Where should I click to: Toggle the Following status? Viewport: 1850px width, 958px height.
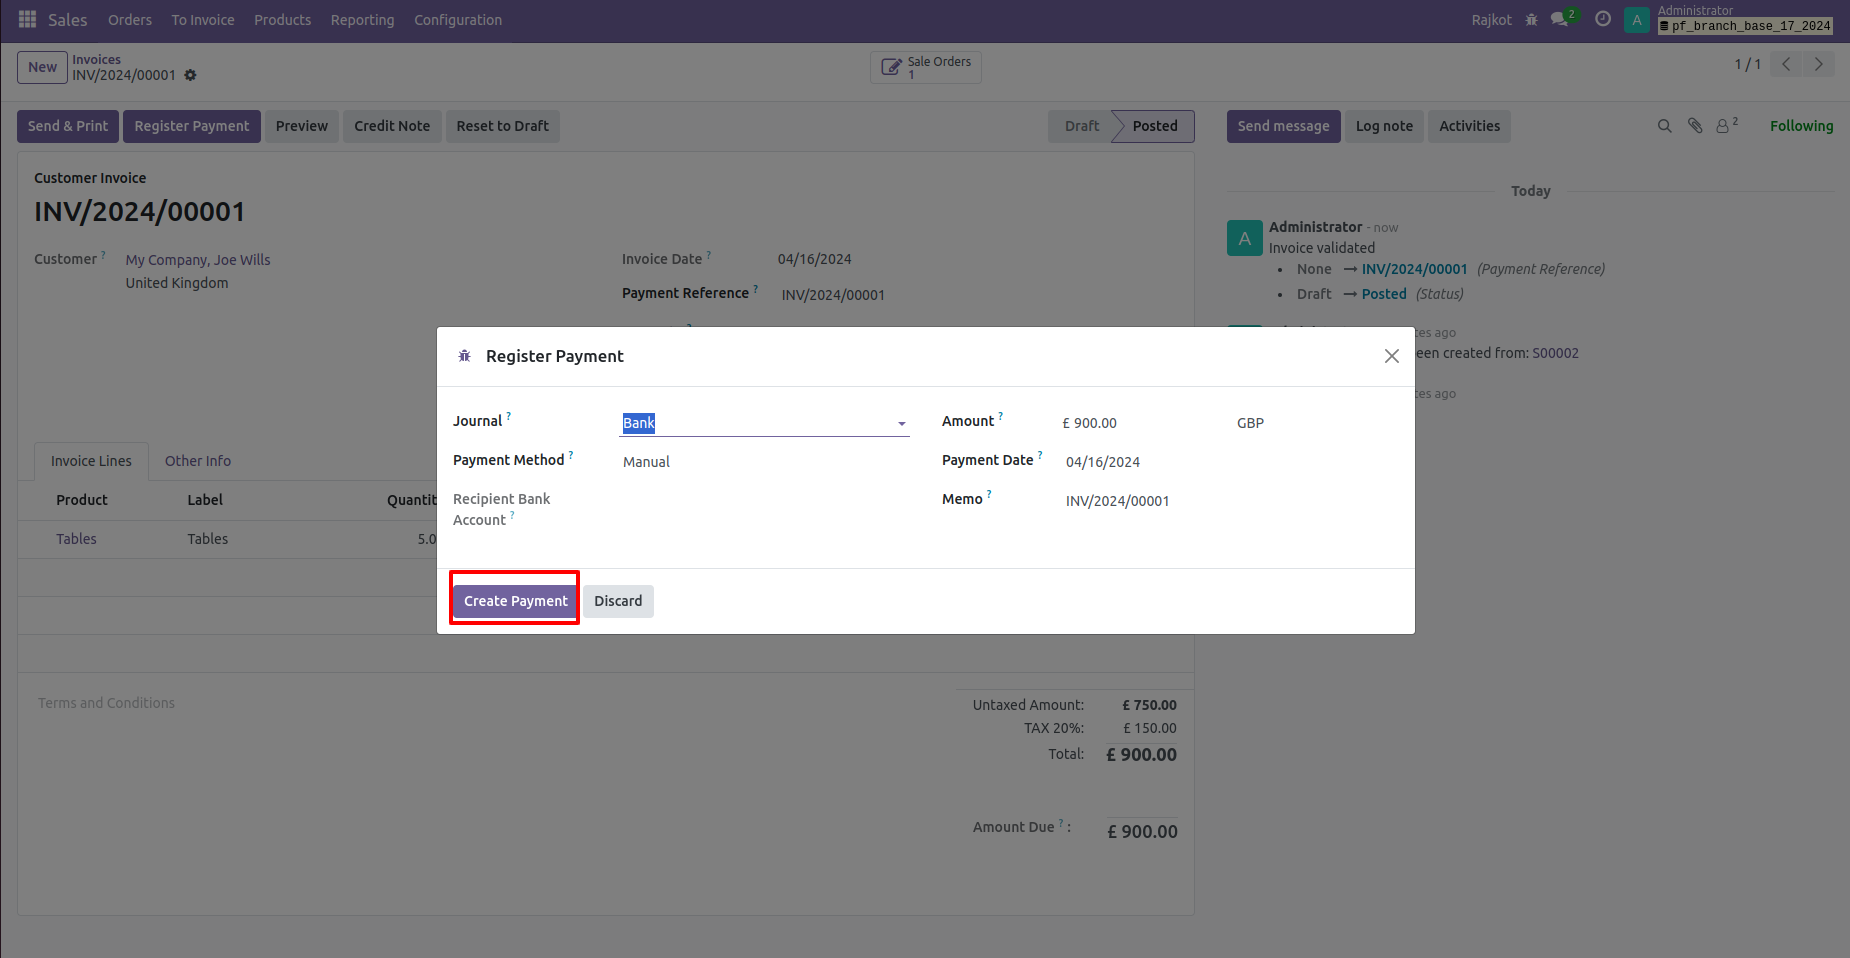pyautogui.click(x=1800, y=126)
